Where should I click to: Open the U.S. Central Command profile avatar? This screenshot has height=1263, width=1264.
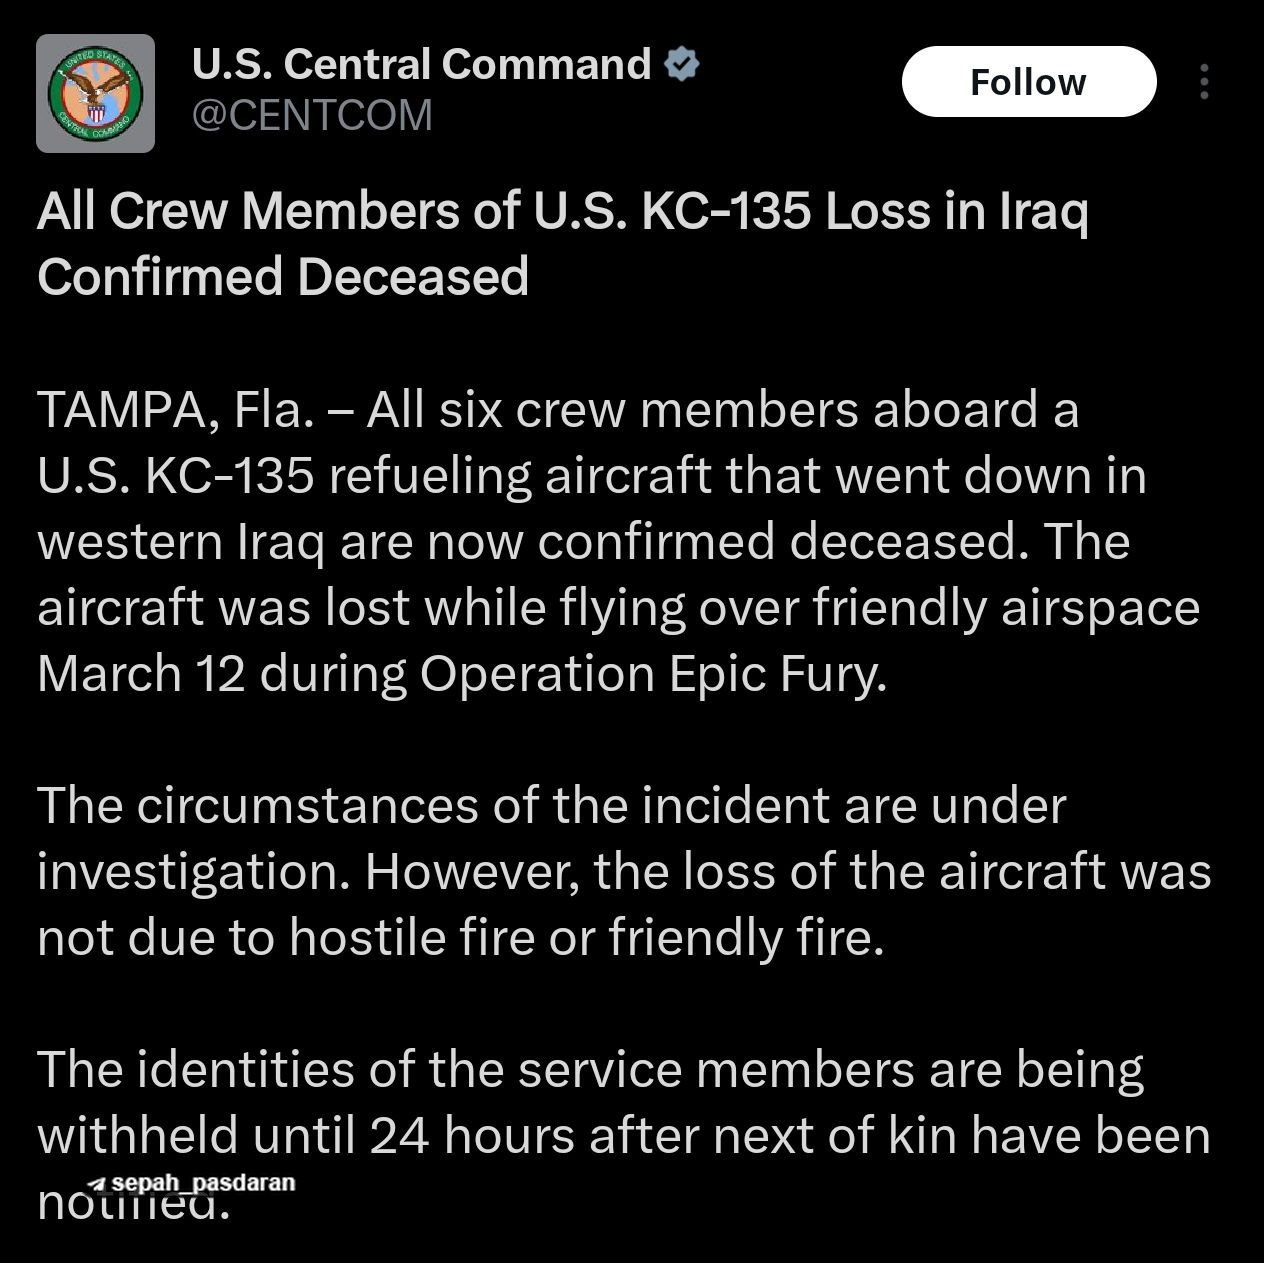coord(96,94)
